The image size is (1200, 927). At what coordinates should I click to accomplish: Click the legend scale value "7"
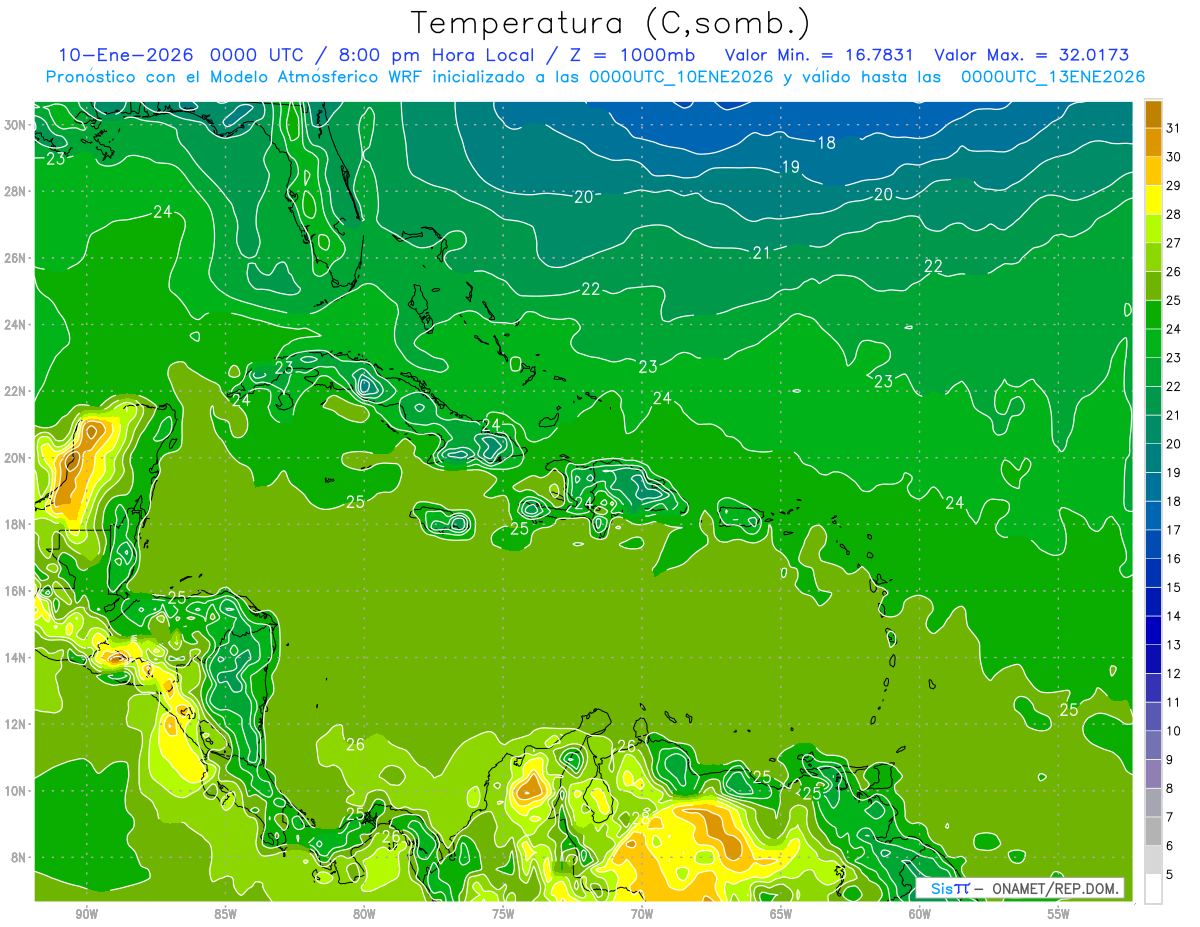tap(1170, 817)
